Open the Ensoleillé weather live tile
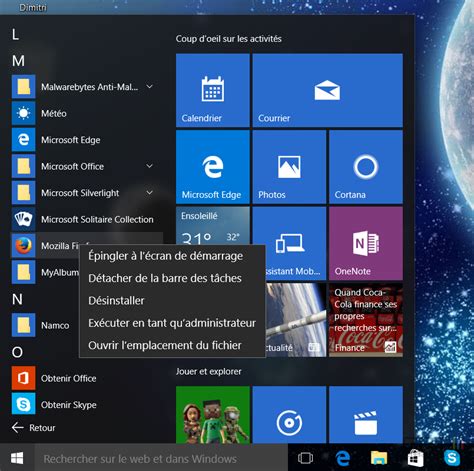 tap(213, 225)
